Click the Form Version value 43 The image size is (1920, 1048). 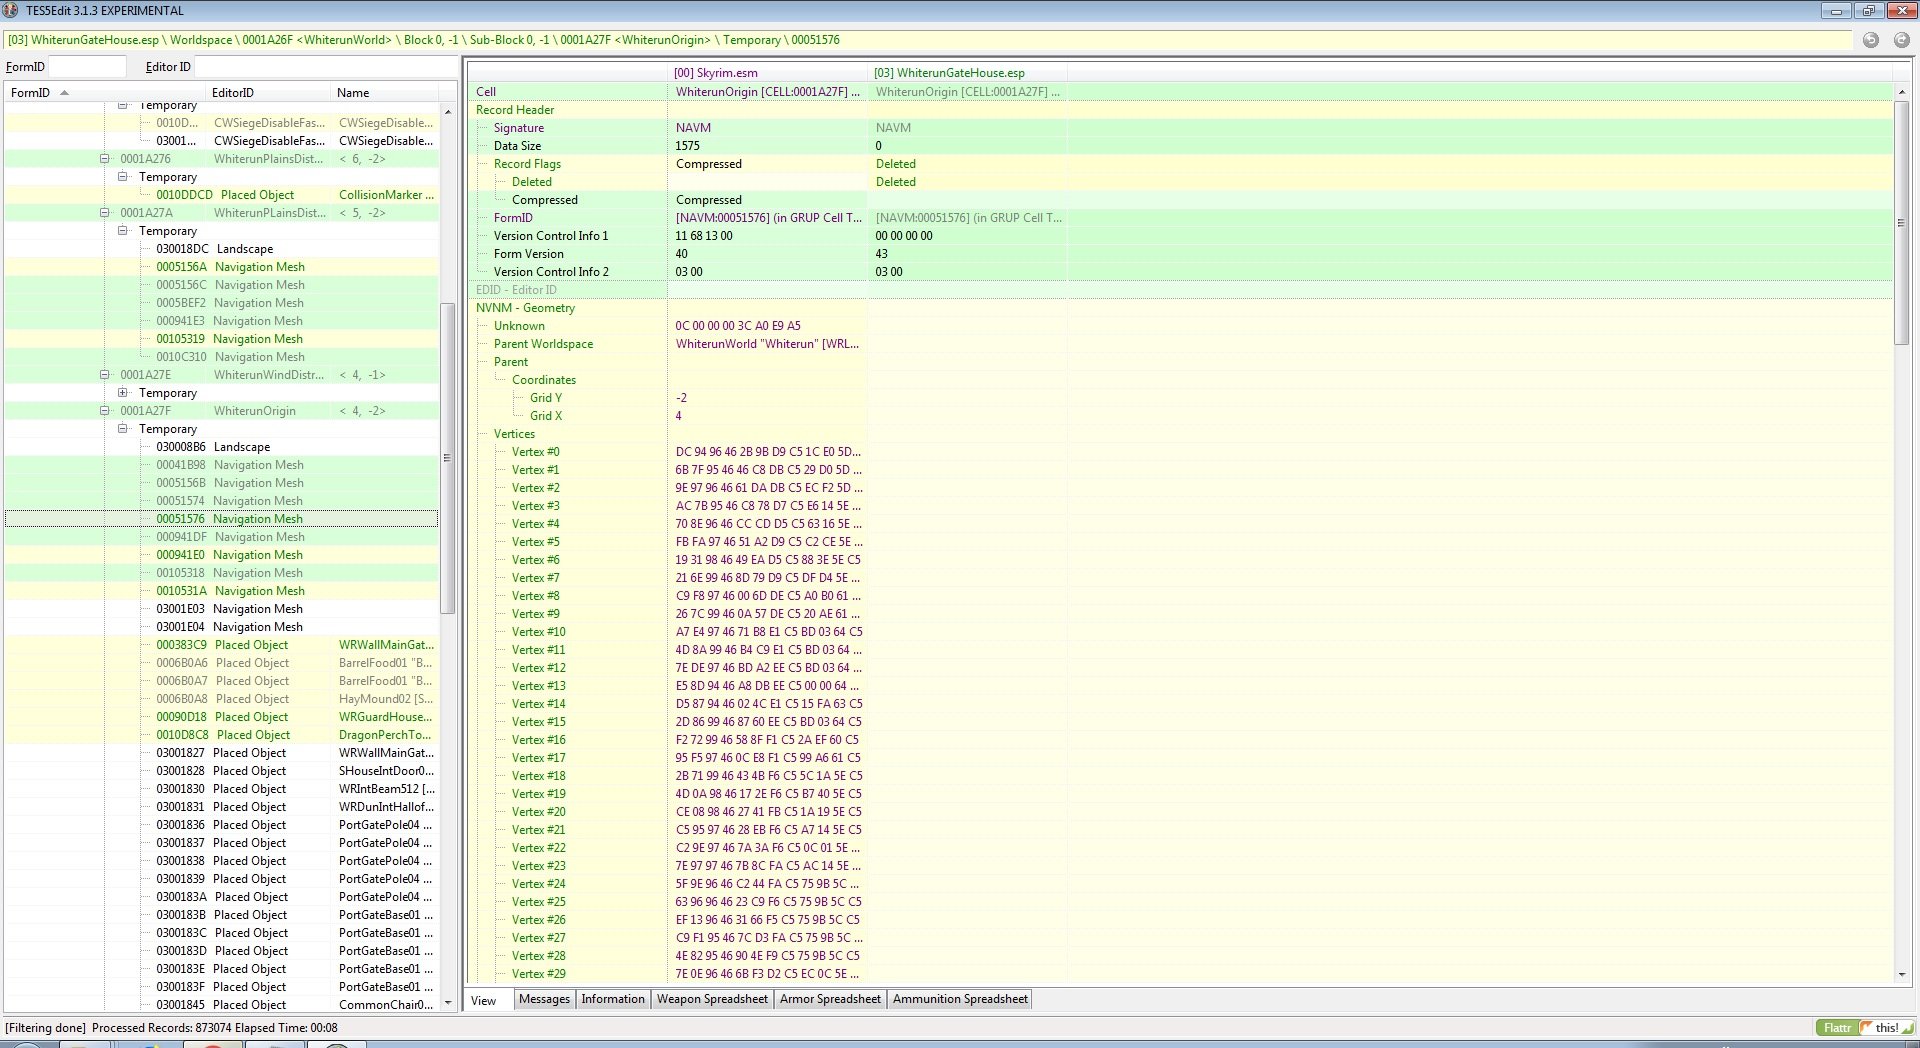pos(882,254)
